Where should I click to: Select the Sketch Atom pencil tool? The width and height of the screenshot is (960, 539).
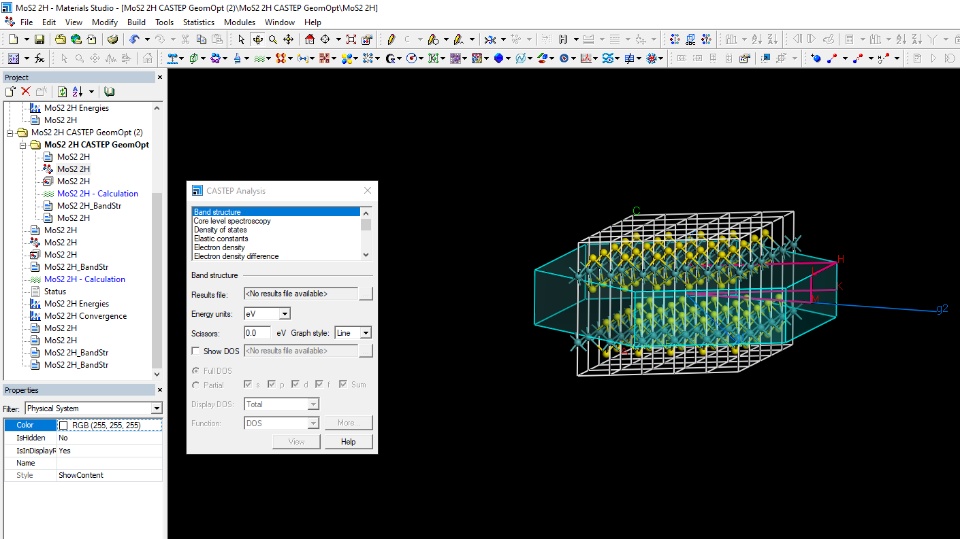391,40
